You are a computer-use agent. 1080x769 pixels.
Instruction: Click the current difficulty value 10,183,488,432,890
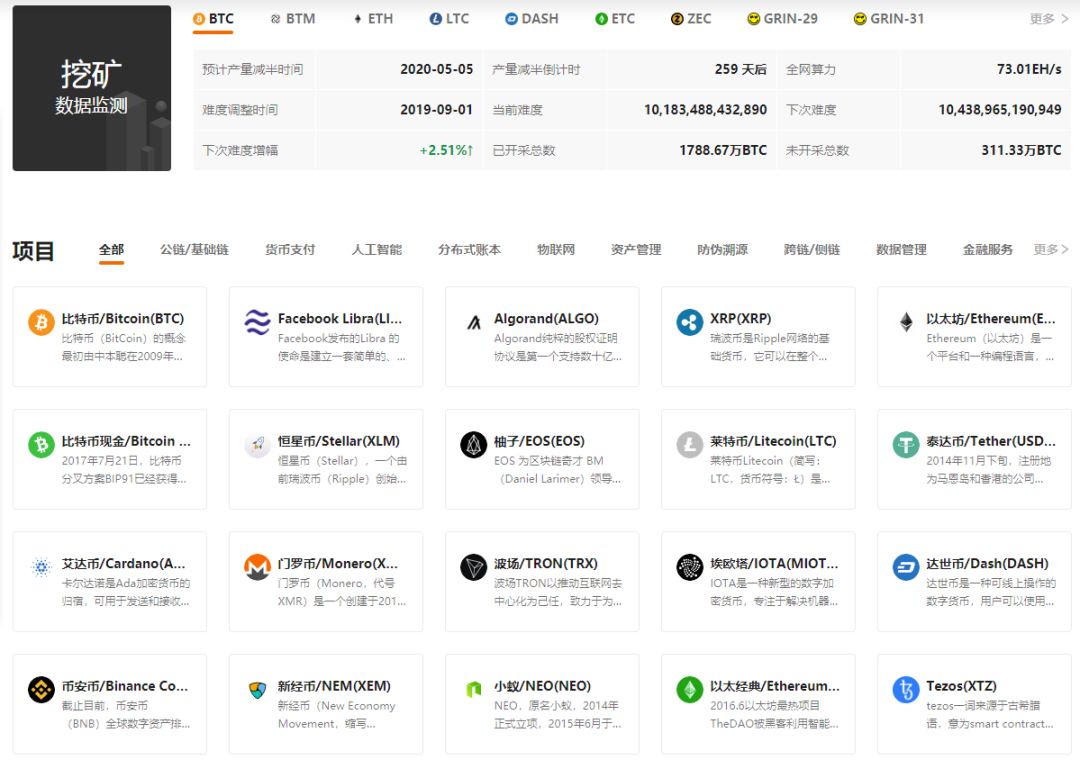pyautogui.click(x=705, y=110)
